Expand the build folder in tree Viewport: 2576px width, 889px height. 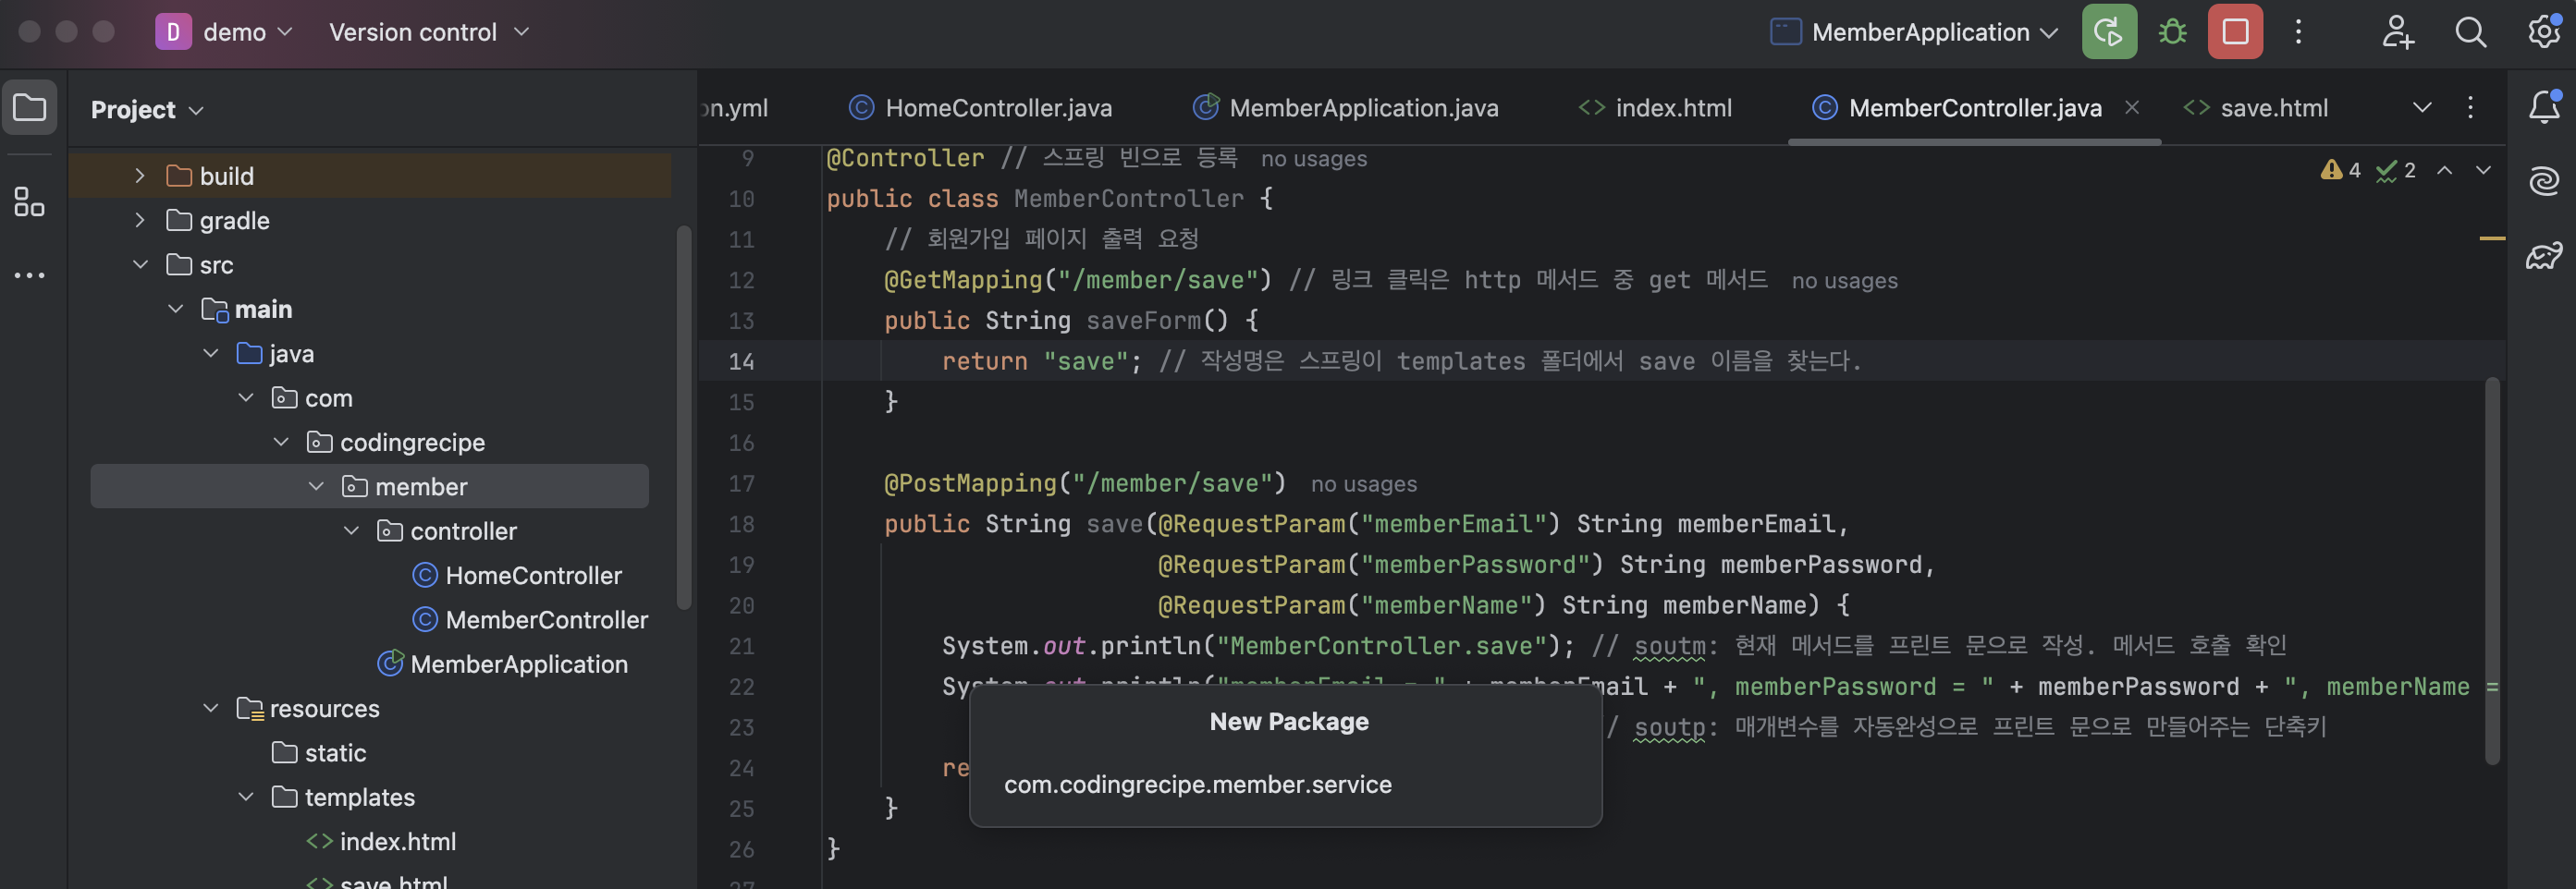(140, 176)
